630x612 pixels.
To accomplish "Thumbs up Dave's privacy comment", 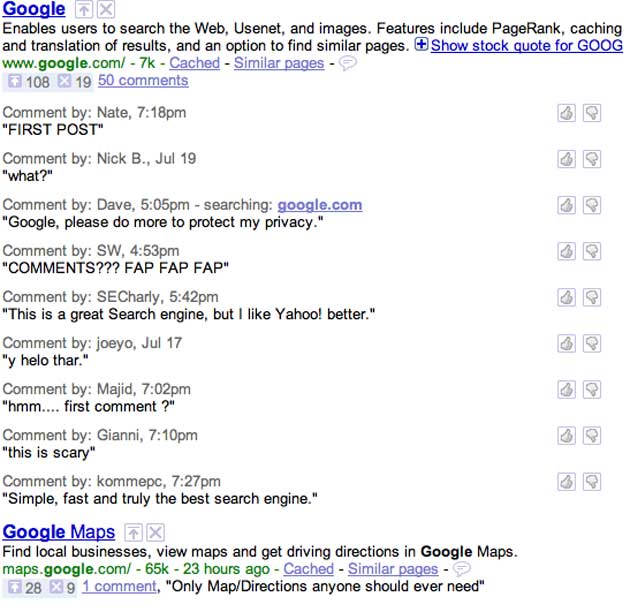I will coord(566,205).
